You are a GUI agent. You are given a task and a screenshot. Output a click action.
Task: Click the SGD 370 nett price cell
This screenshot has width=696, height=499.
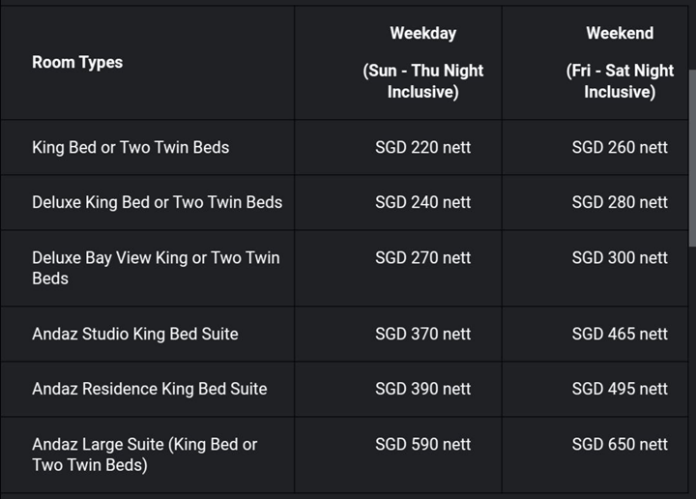(423, 334)
